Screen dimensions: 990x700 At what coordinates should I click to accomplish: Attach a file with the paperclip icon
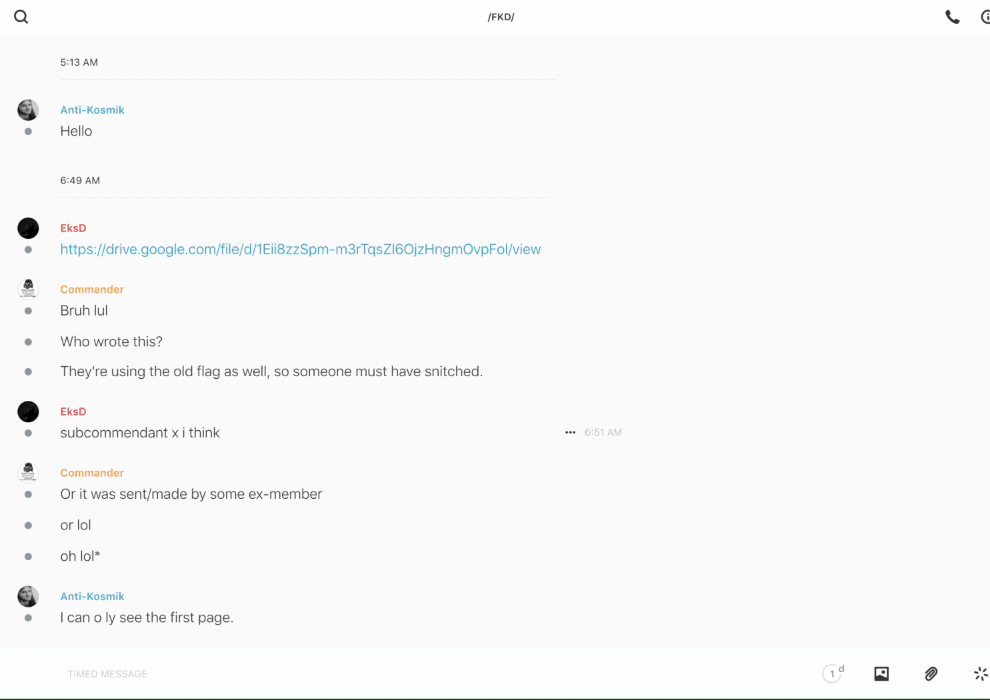coord(931,674)
